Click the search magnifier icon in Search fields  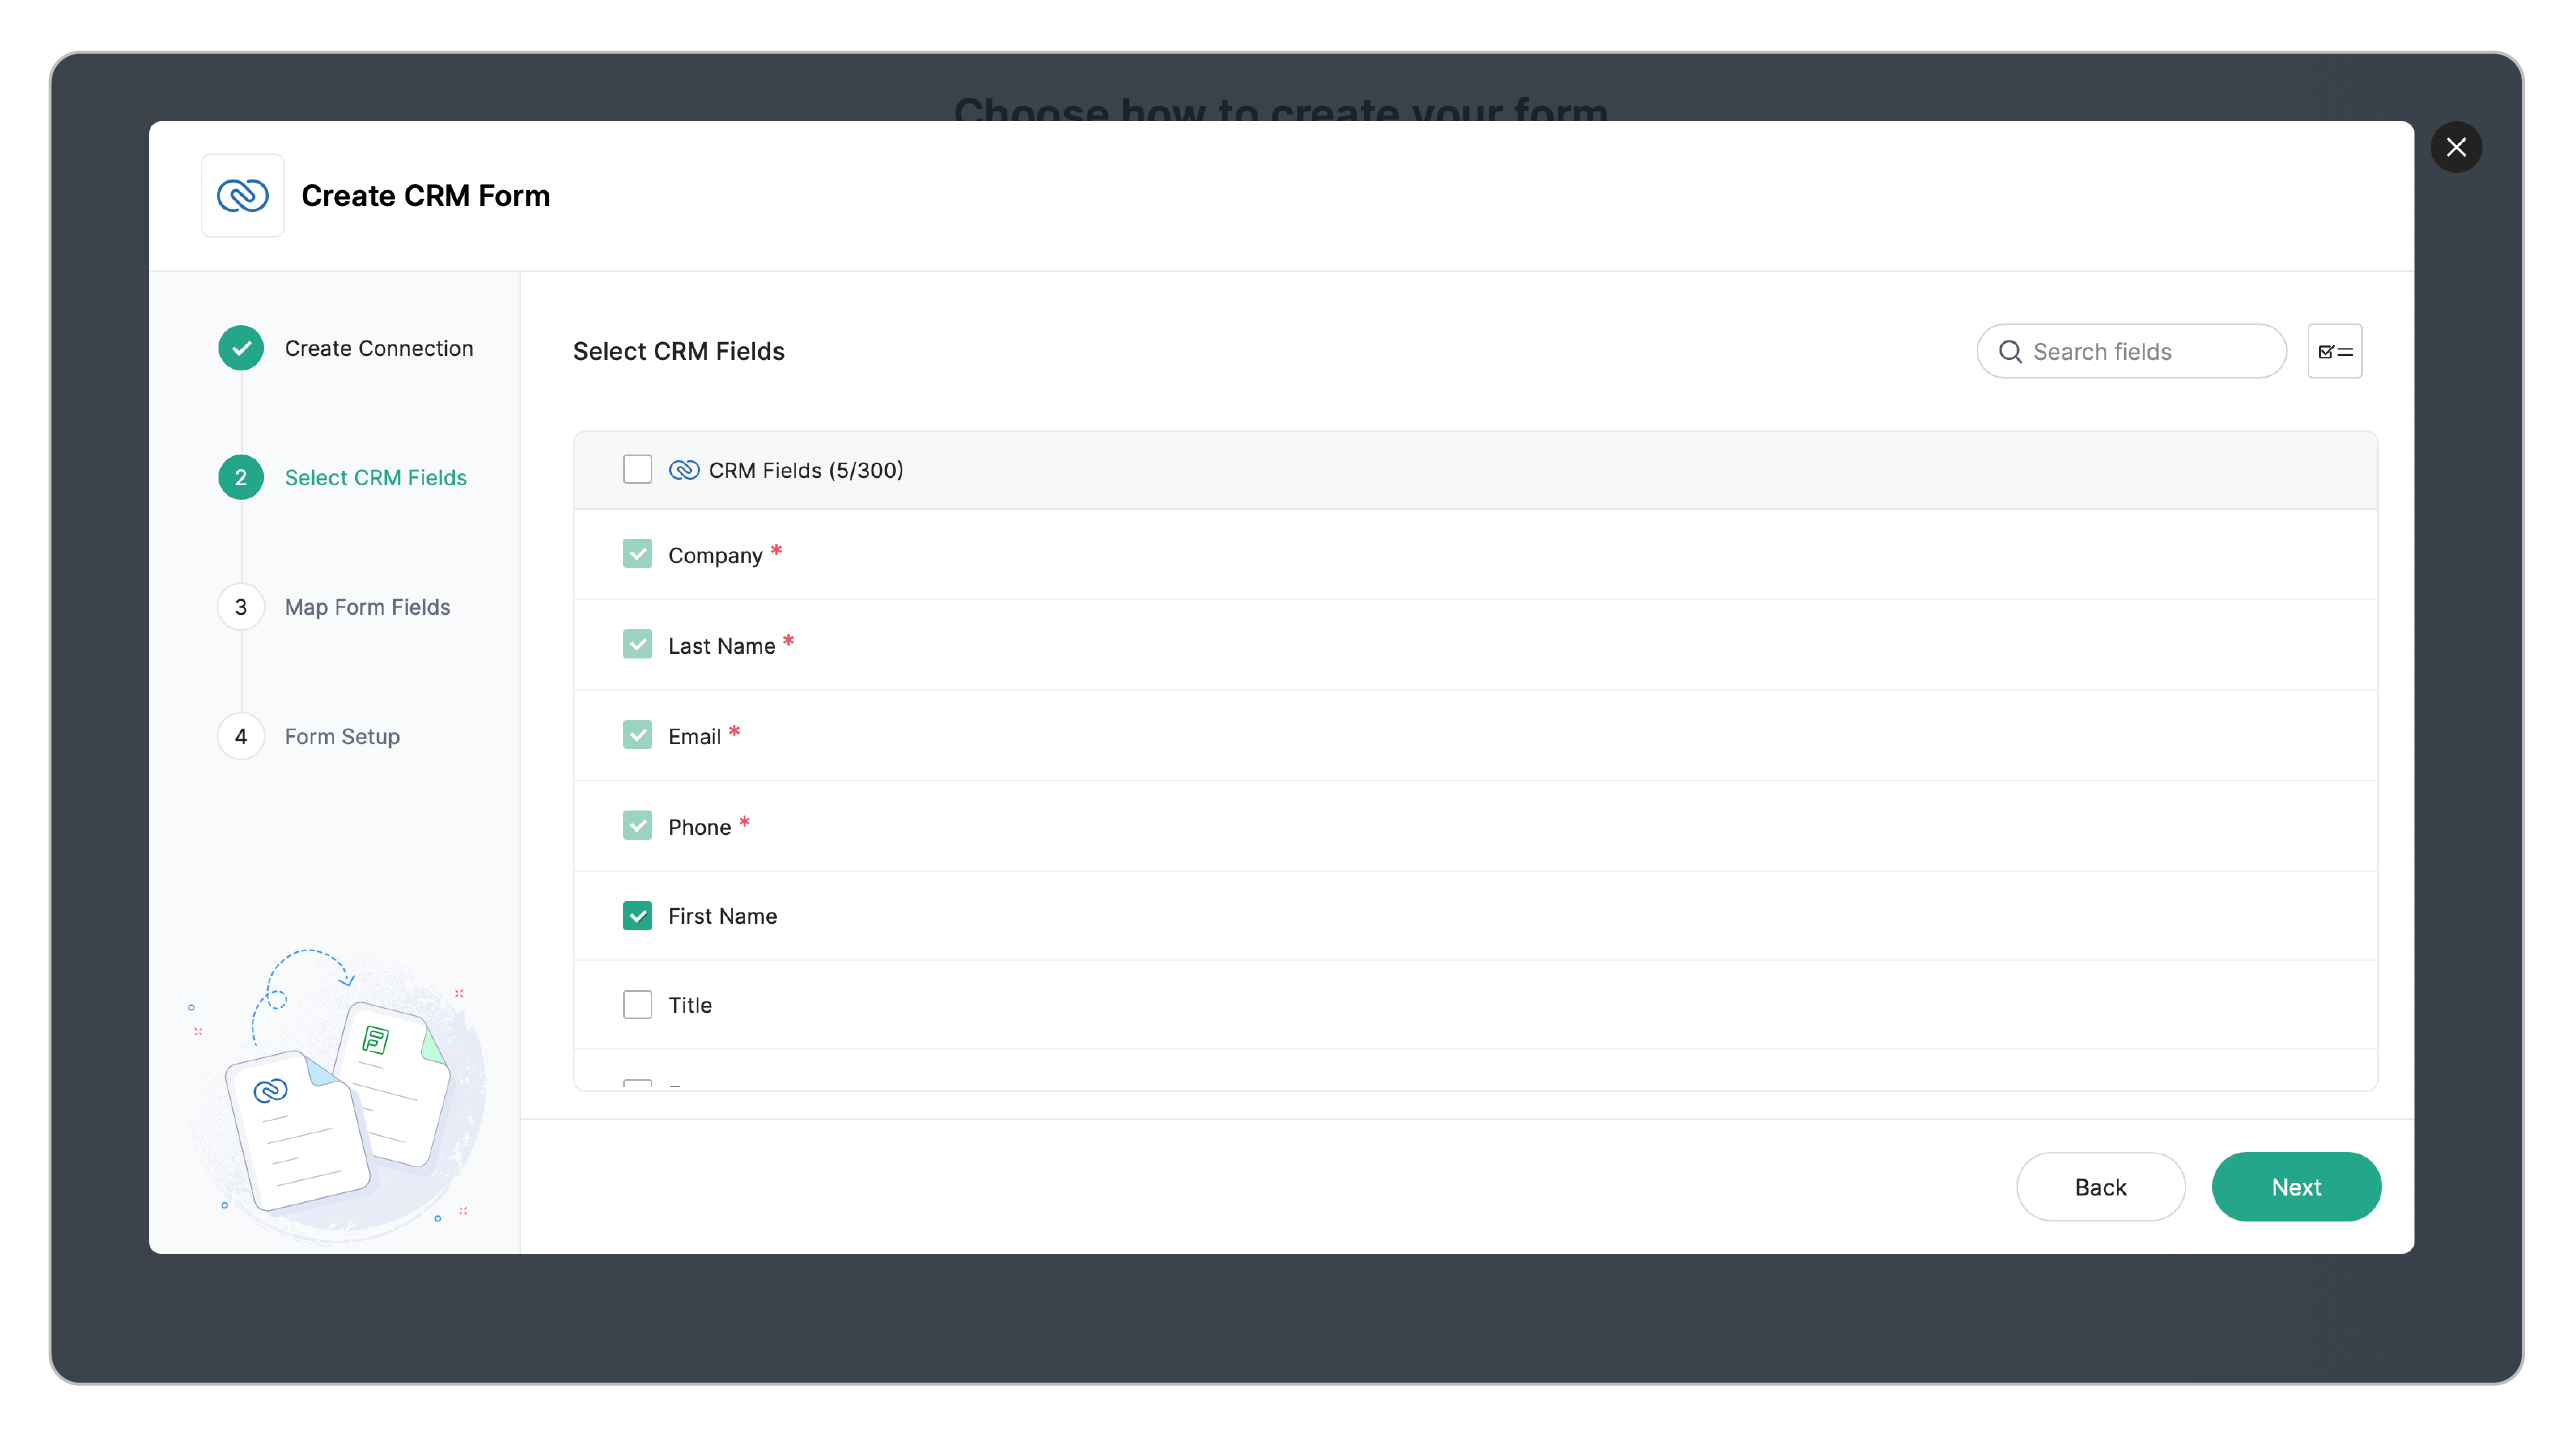click(x=2010, y=351)
